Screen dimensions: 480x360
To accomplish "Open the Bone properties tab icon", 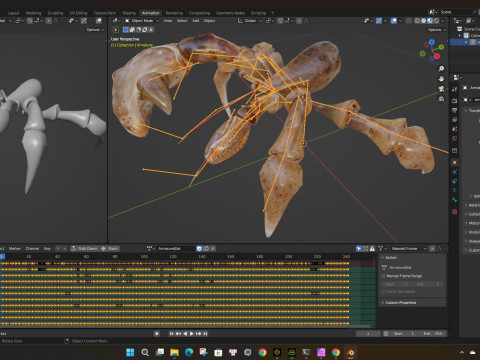I will (x=455, y=200).
